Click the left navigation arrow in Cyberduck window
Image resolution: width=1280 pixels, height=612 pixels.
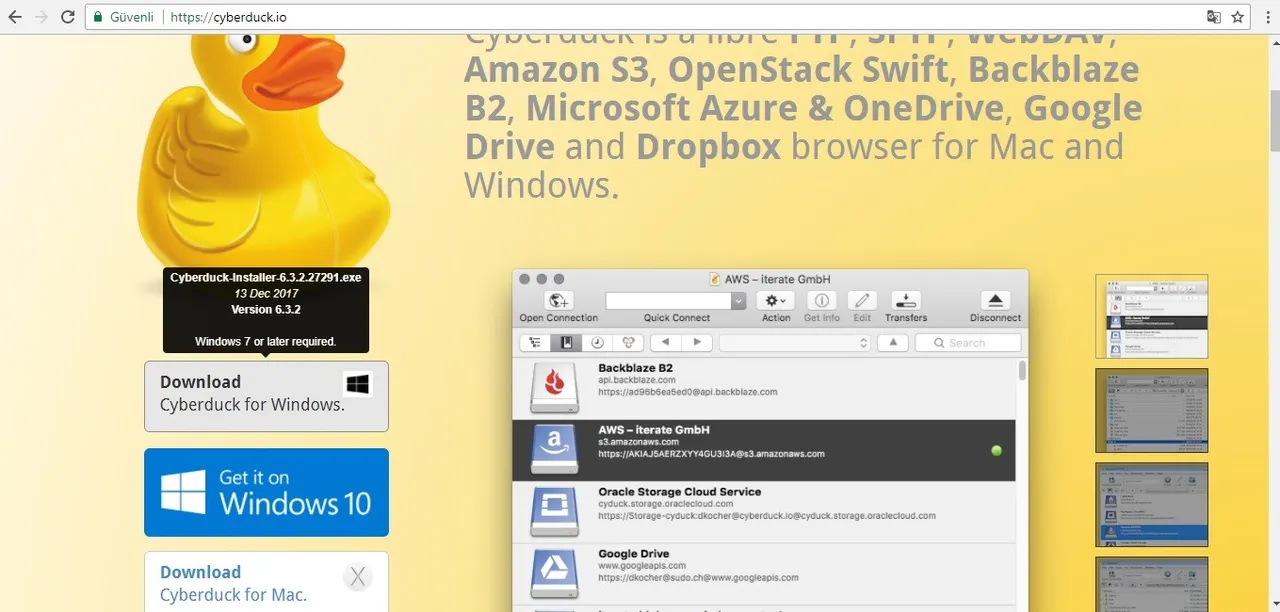click(x=666, y=342)
